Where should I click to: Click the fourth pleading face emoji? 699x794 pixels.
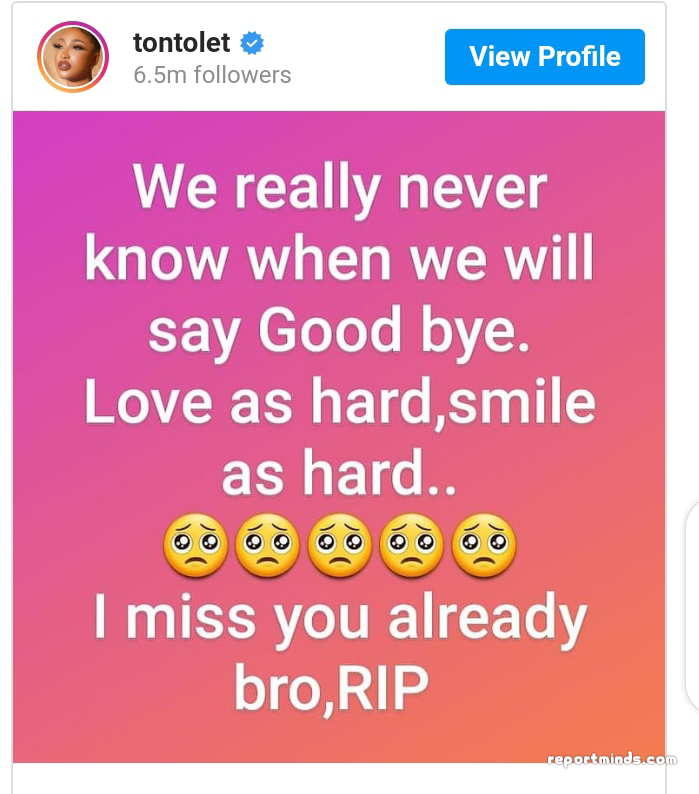pyautogui.click(x=411, y=546)
